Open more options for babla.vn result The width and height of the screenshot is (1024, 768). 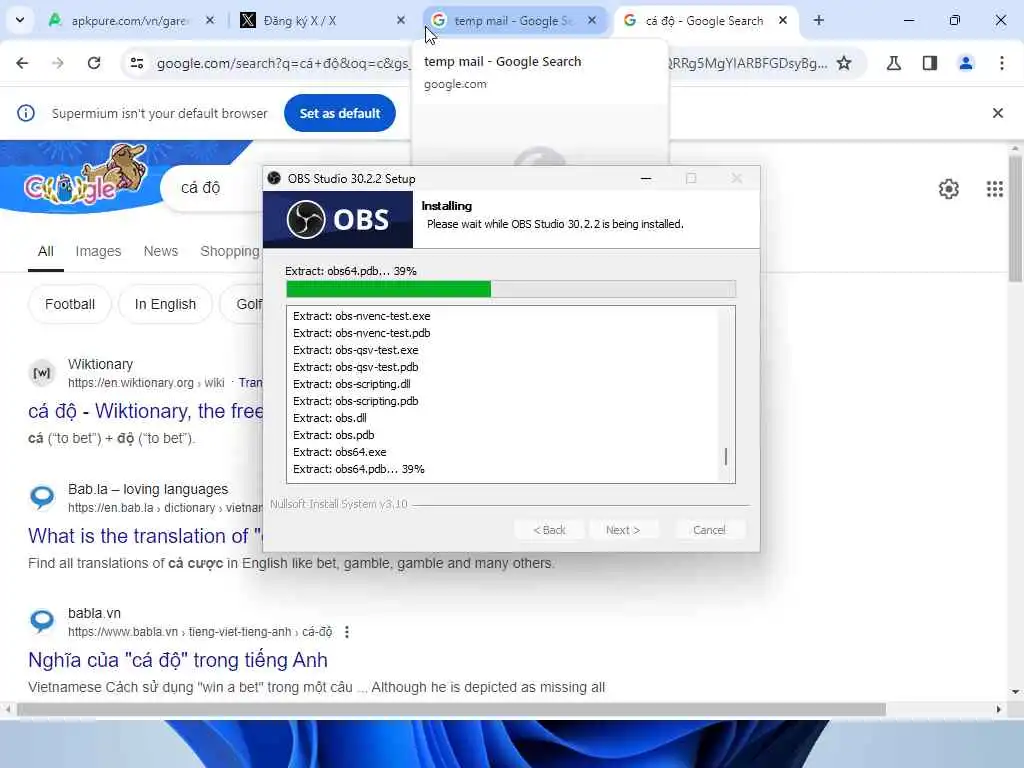[347, 632]
